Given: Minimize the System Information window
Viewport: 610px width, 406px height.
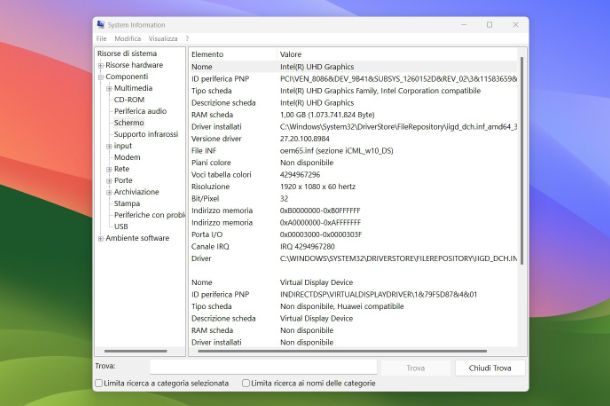Looking at the screenshot, I should tap(464, 24).
